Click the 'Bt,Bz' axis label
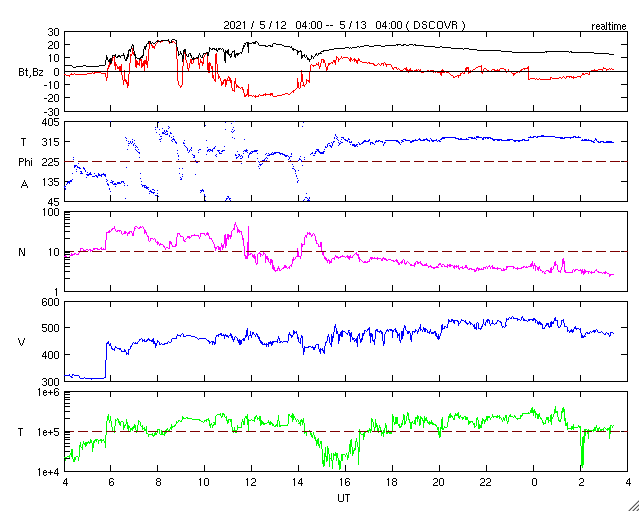640x512 pixels. coord(31,71)
